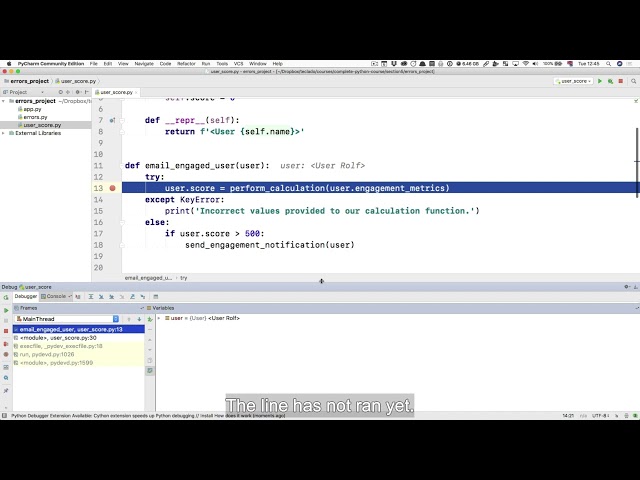Viewport: 640px width, 480px height.
Task: Click the user_score.py breadcrumb in navigation bar
Action: tap(76, 81)
